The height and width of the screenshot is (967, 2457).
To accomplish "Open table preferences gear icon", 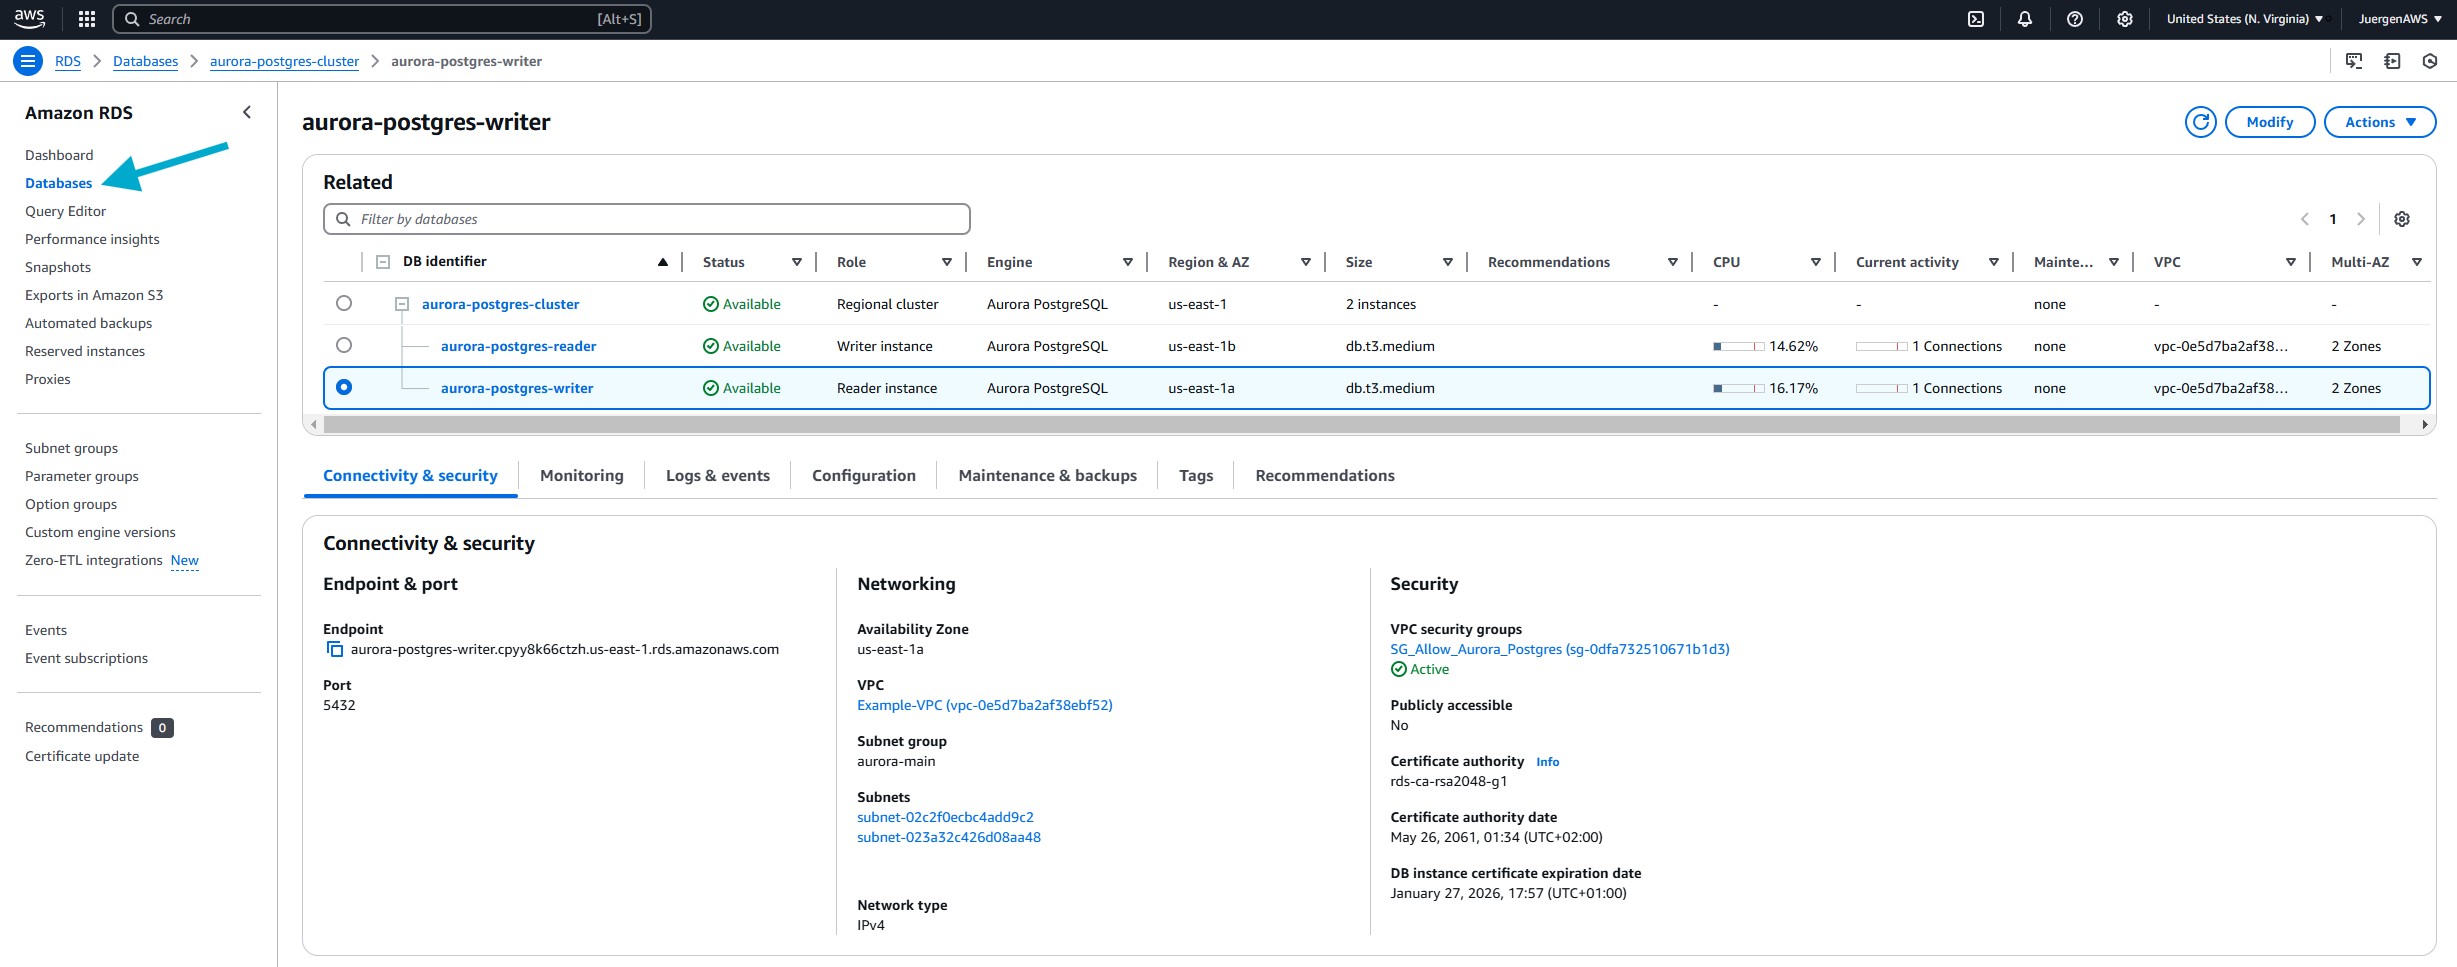I will pos(2401,219).
